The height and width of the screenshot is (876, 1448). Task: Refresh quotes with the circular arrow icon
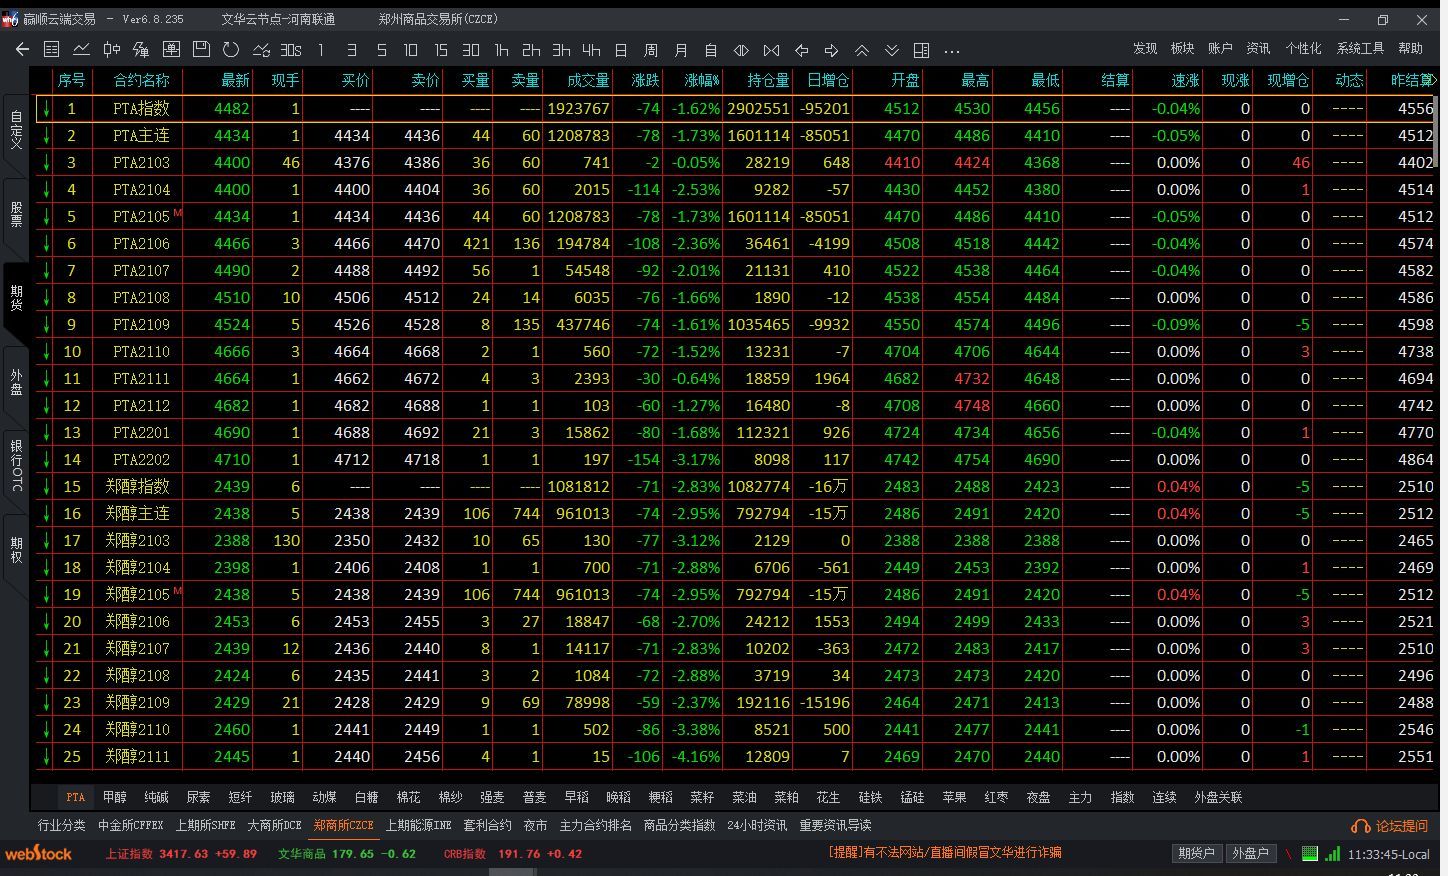tap(231, 49)
